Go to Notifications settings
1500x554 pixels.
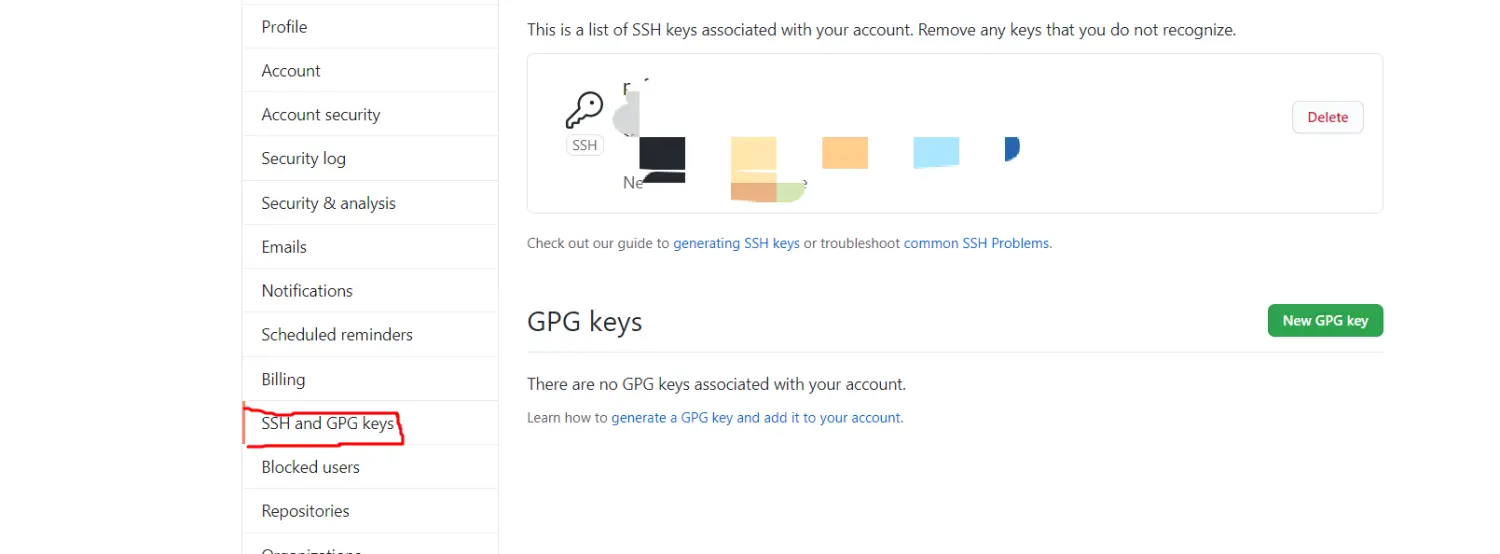307,291
